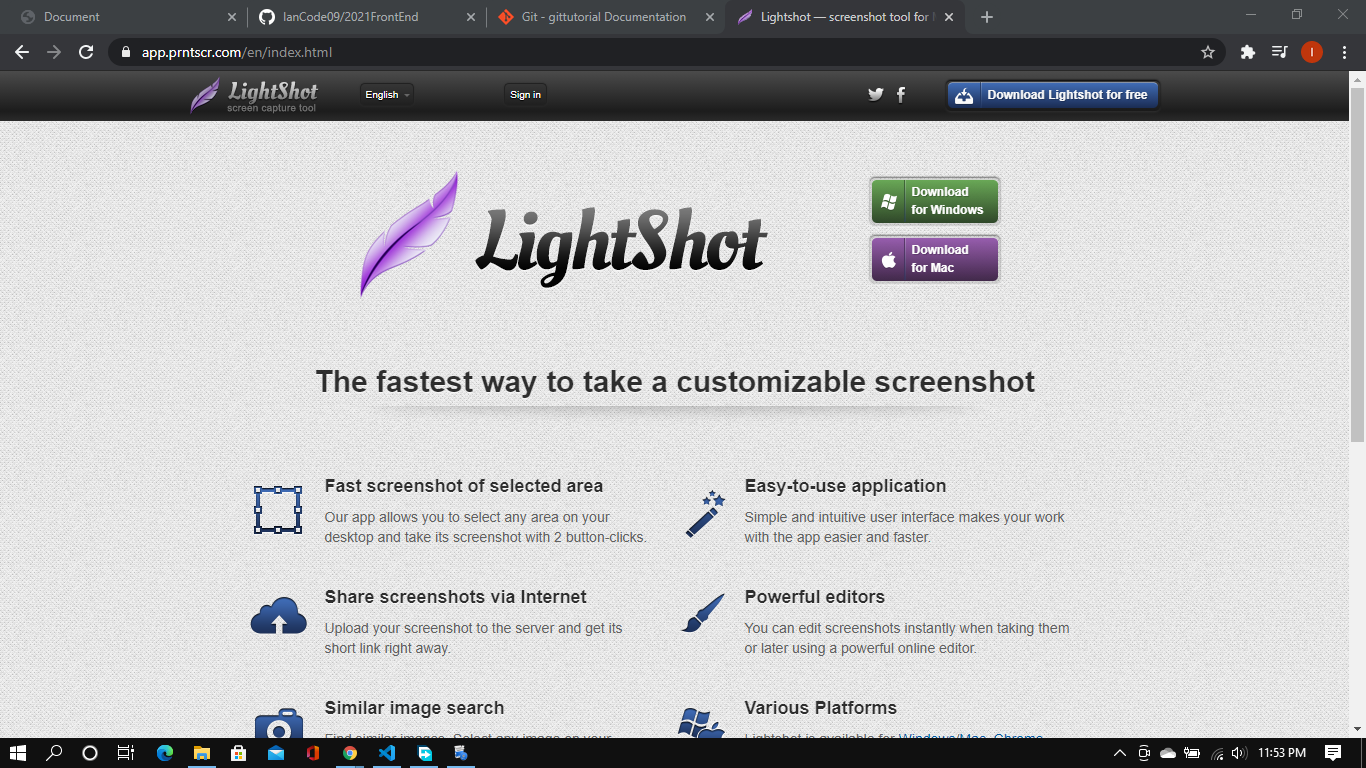Image resolution: width=1366 pixels, height=768 pixels.
Task: Switch to Google Chrome in the taskbar
Action: coord(350,753)
